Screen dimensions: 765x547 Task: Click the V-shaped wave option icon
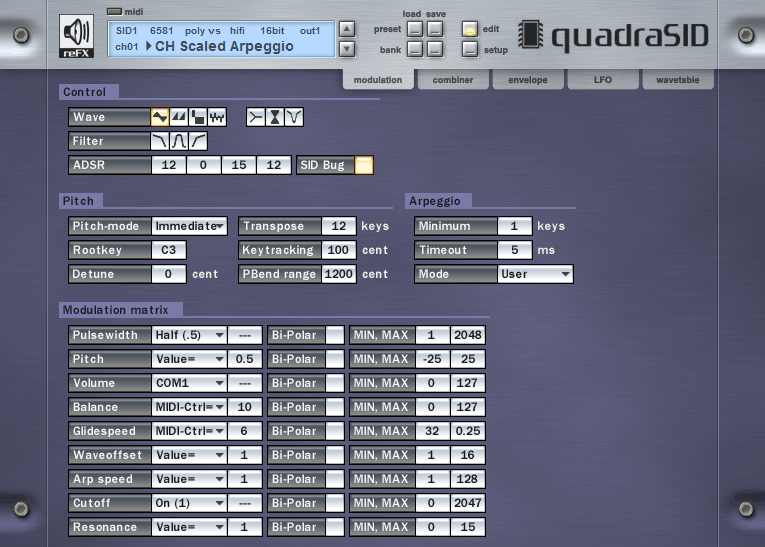click(294, 117)
